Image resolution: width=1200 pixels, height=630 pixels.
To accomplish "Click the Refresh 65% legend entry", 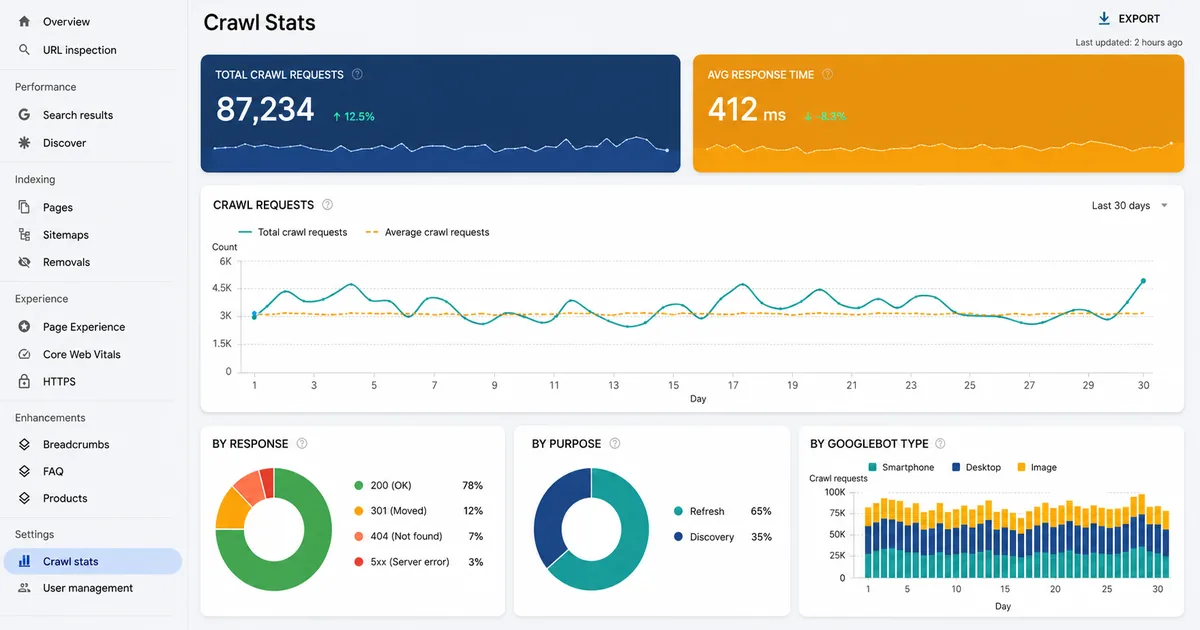I will coord(722,511).
